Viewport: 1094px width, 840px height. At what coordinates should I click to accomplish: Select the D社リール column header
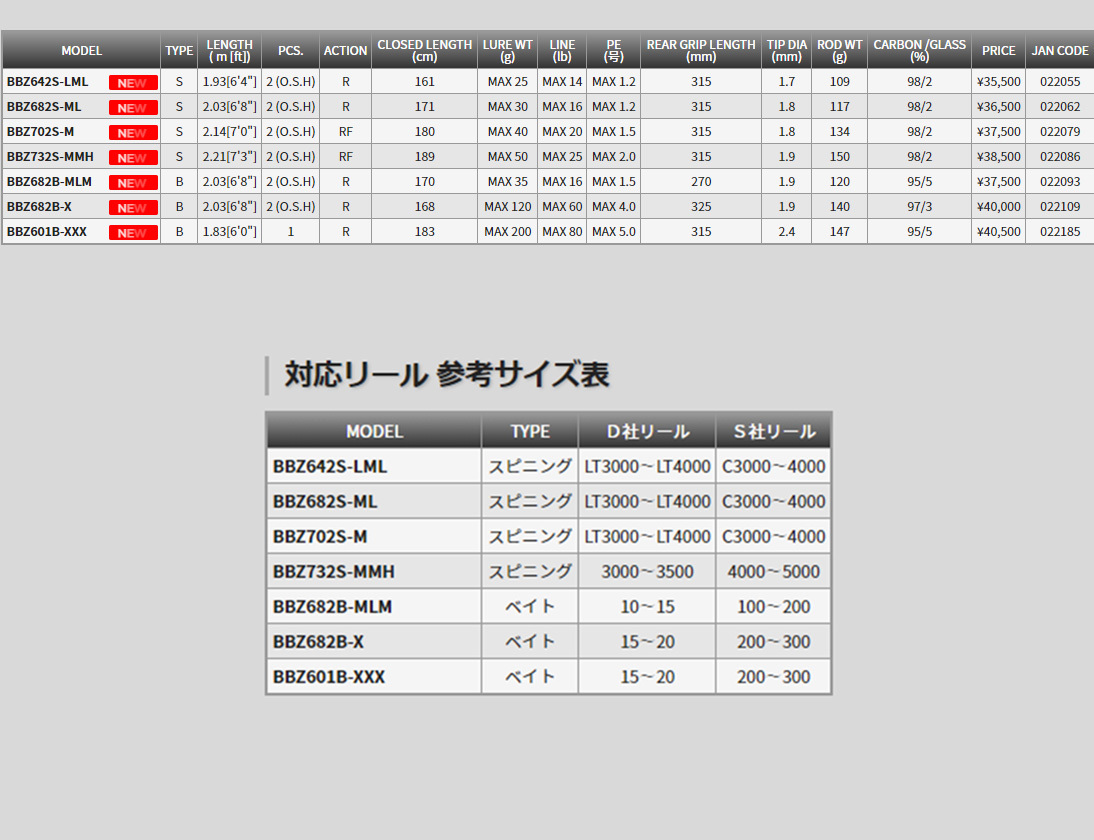(x=647, y=431)
